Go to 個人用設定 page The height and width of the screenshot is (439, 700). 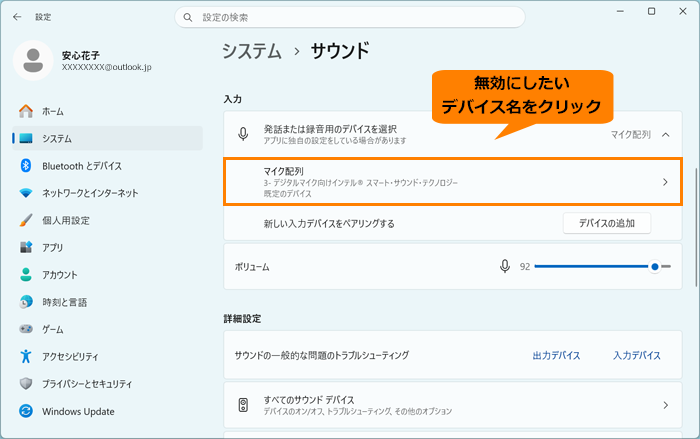coord(108,220)
